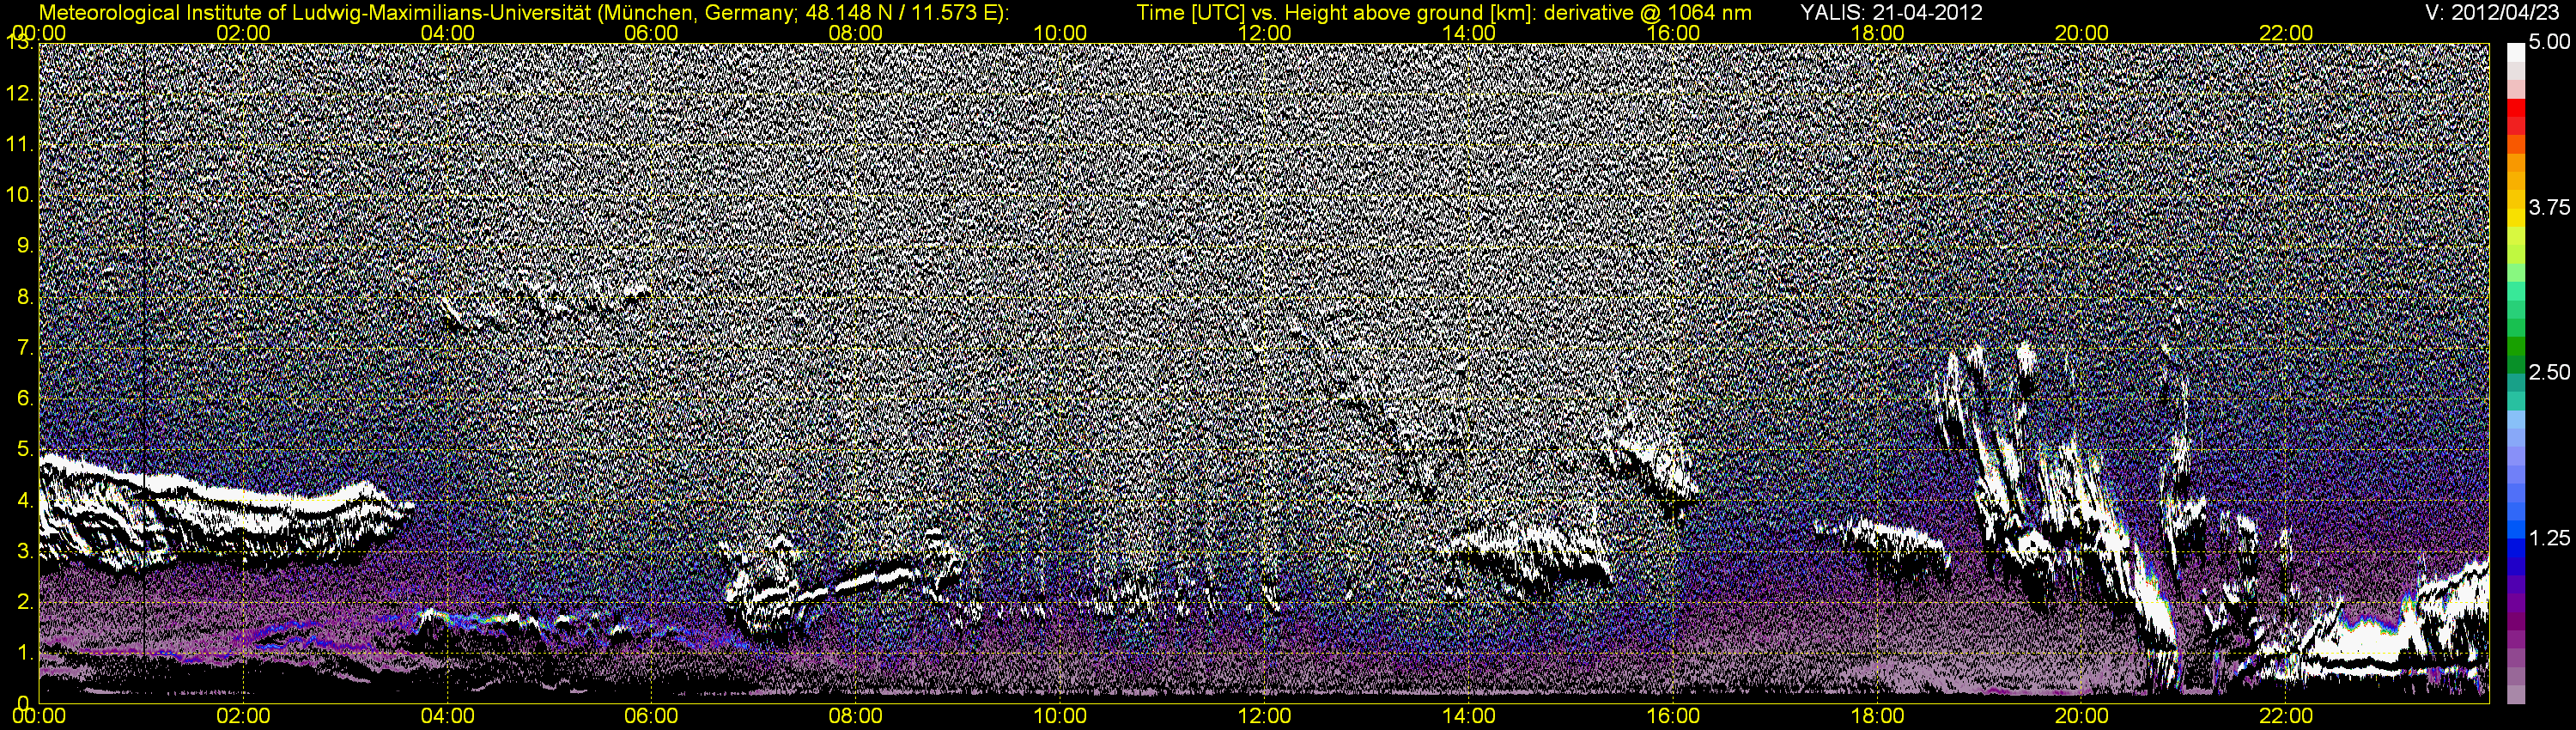Click '18:00' on the lower time axis
This screenshot has height=730, width=2576.
(x=1877, y=716)
